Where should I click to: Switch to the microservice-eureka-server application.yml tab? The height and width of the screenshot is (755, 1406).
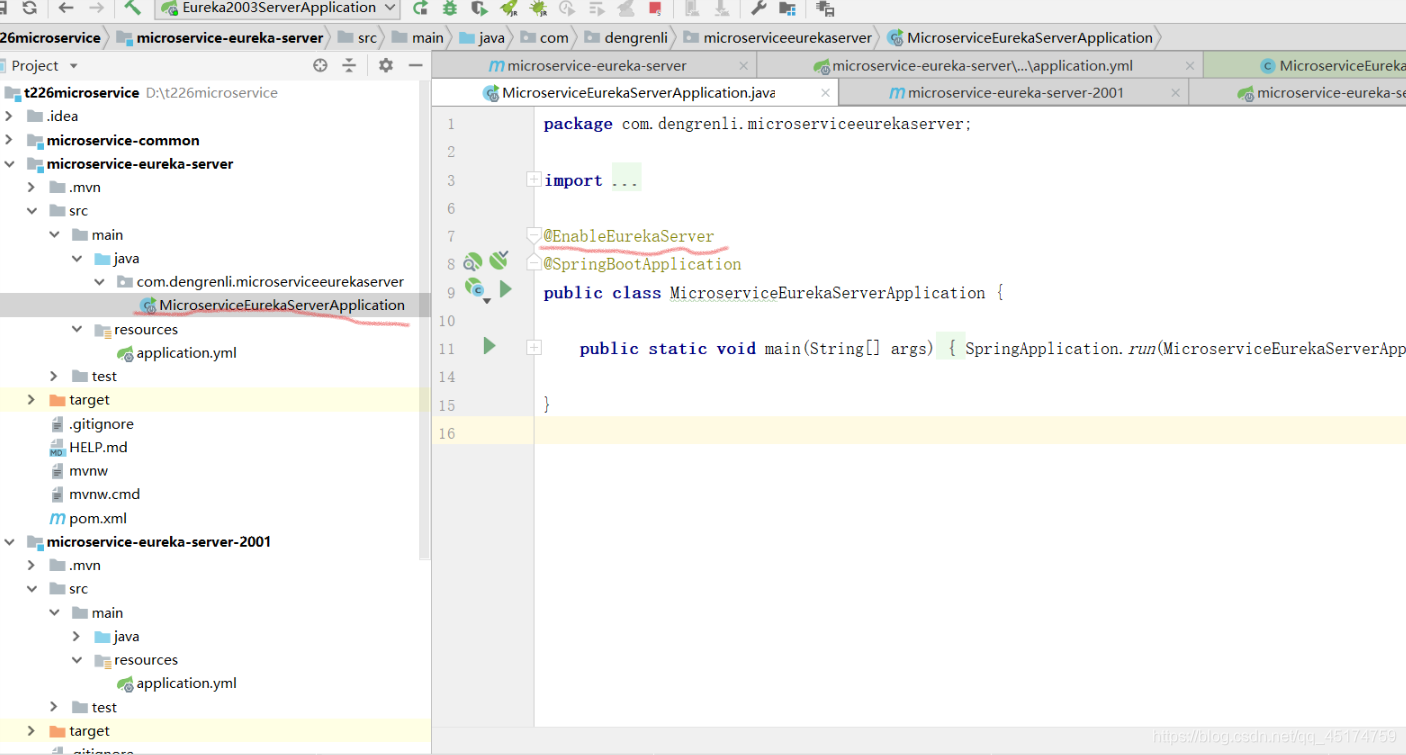982,66
